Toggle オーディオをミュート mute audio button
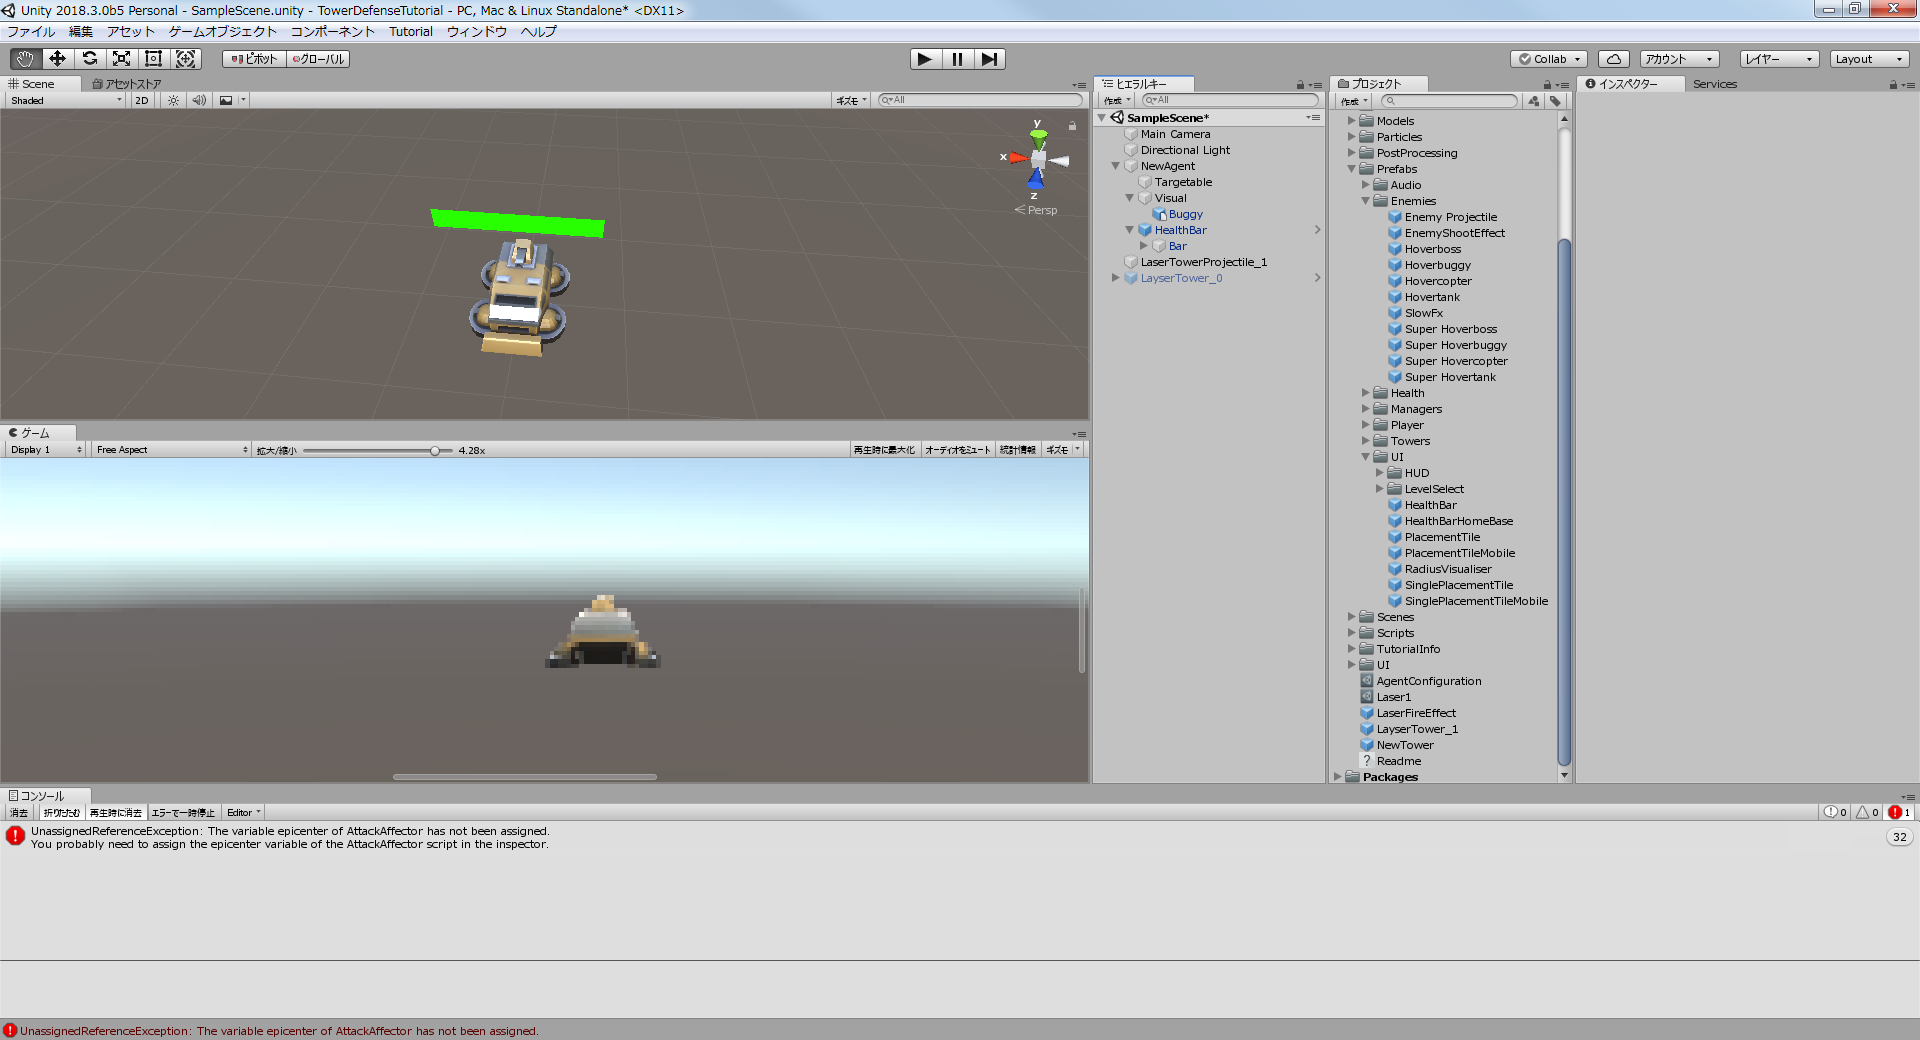Screen dimensions: 1920x1040 click(x=957, y=450)
